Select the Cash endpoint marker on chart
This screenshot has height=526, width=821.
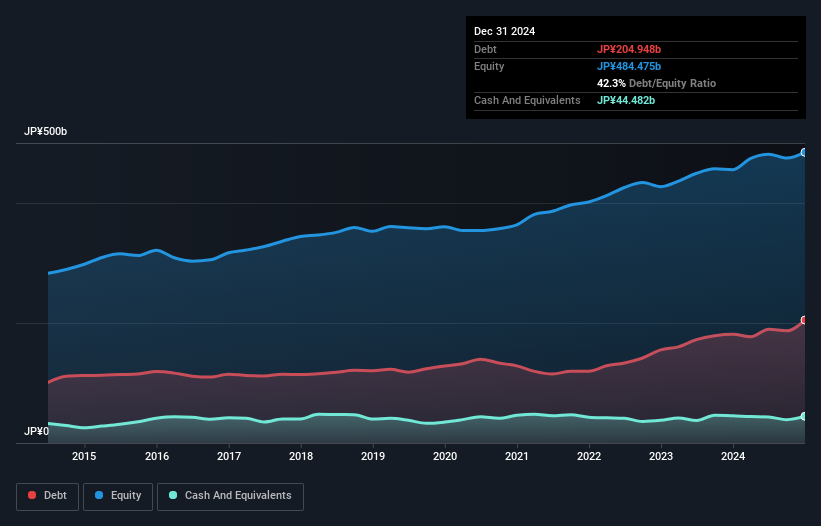click(x=804, y=416)
